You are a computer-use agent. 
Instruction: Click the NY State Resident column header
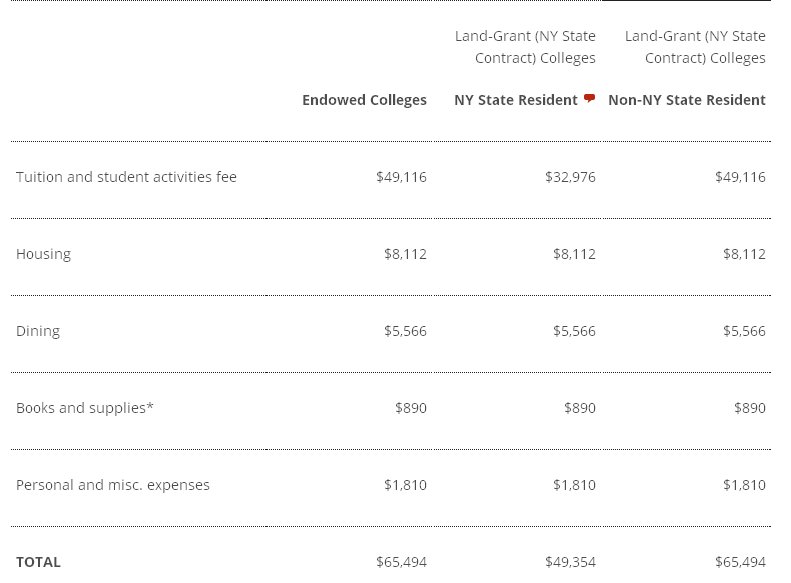tap(516, 100)
